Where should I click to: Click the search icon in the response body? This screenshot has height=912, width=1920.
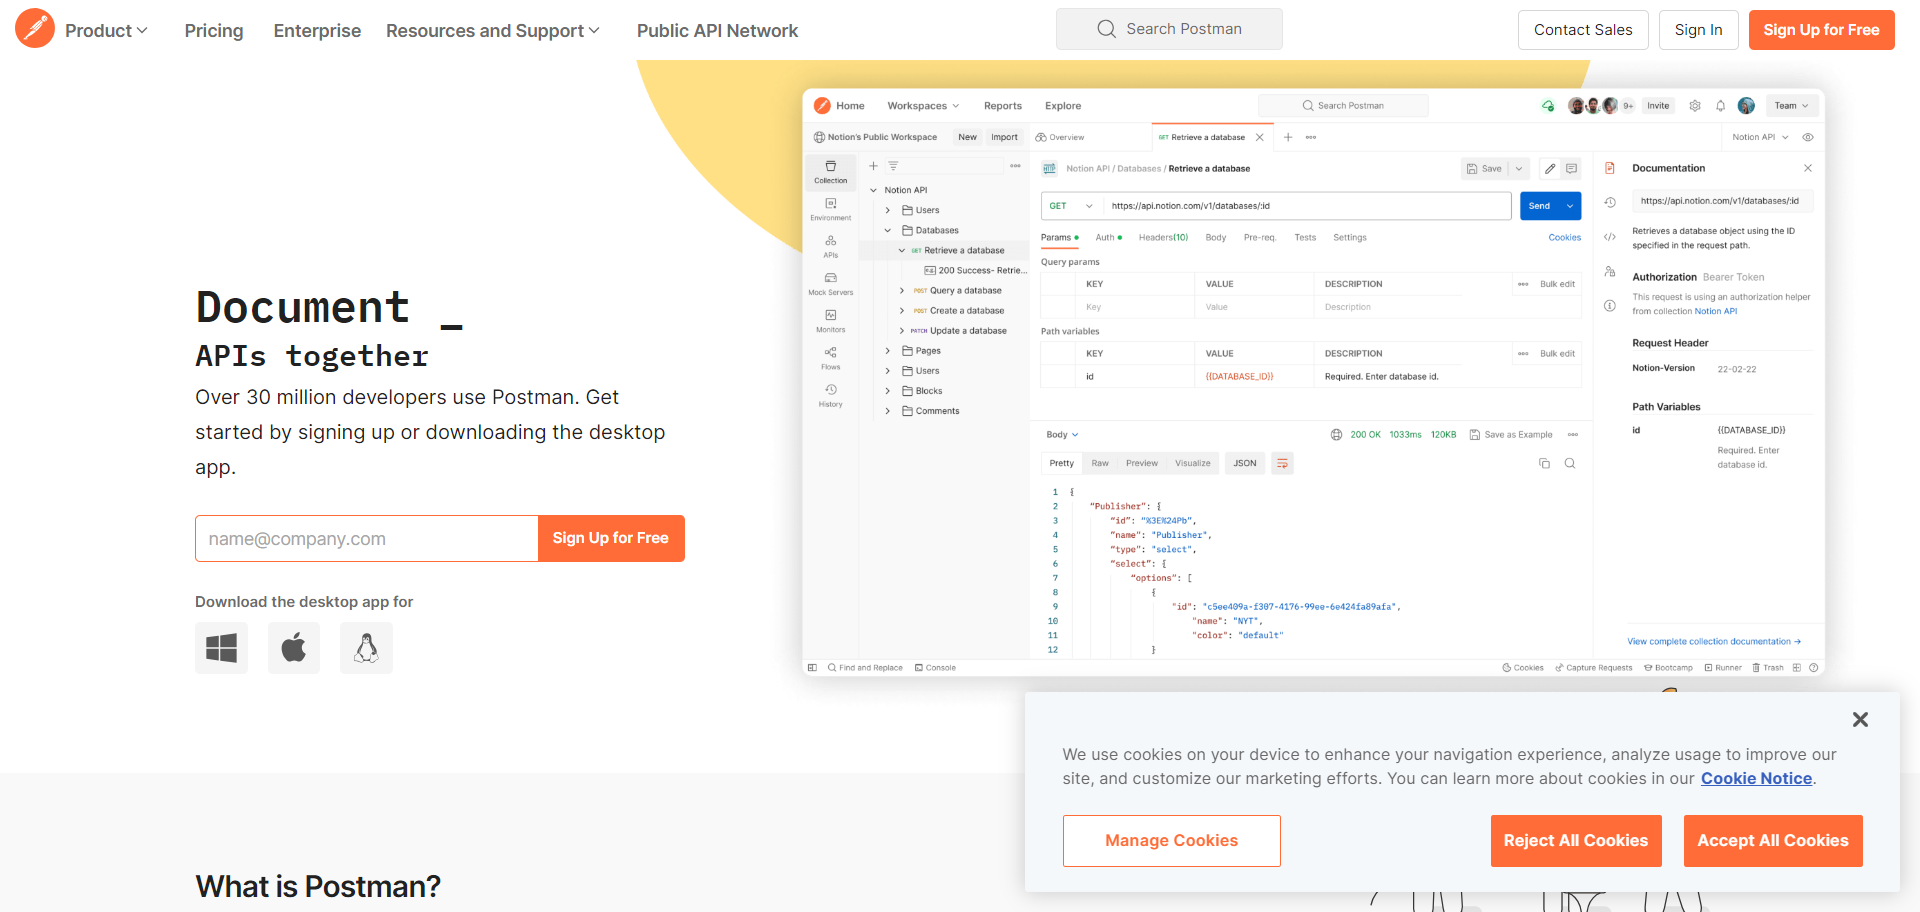(1570, 463)
